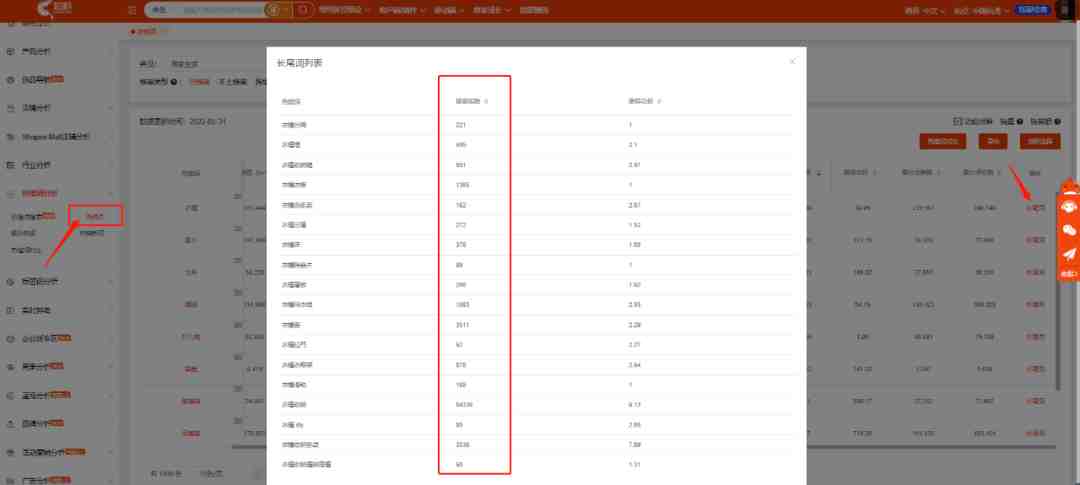The width and height of the screenshot is (1080, 485).
Task: Click the search input in the top bar
Action: (x=222, y=10)
